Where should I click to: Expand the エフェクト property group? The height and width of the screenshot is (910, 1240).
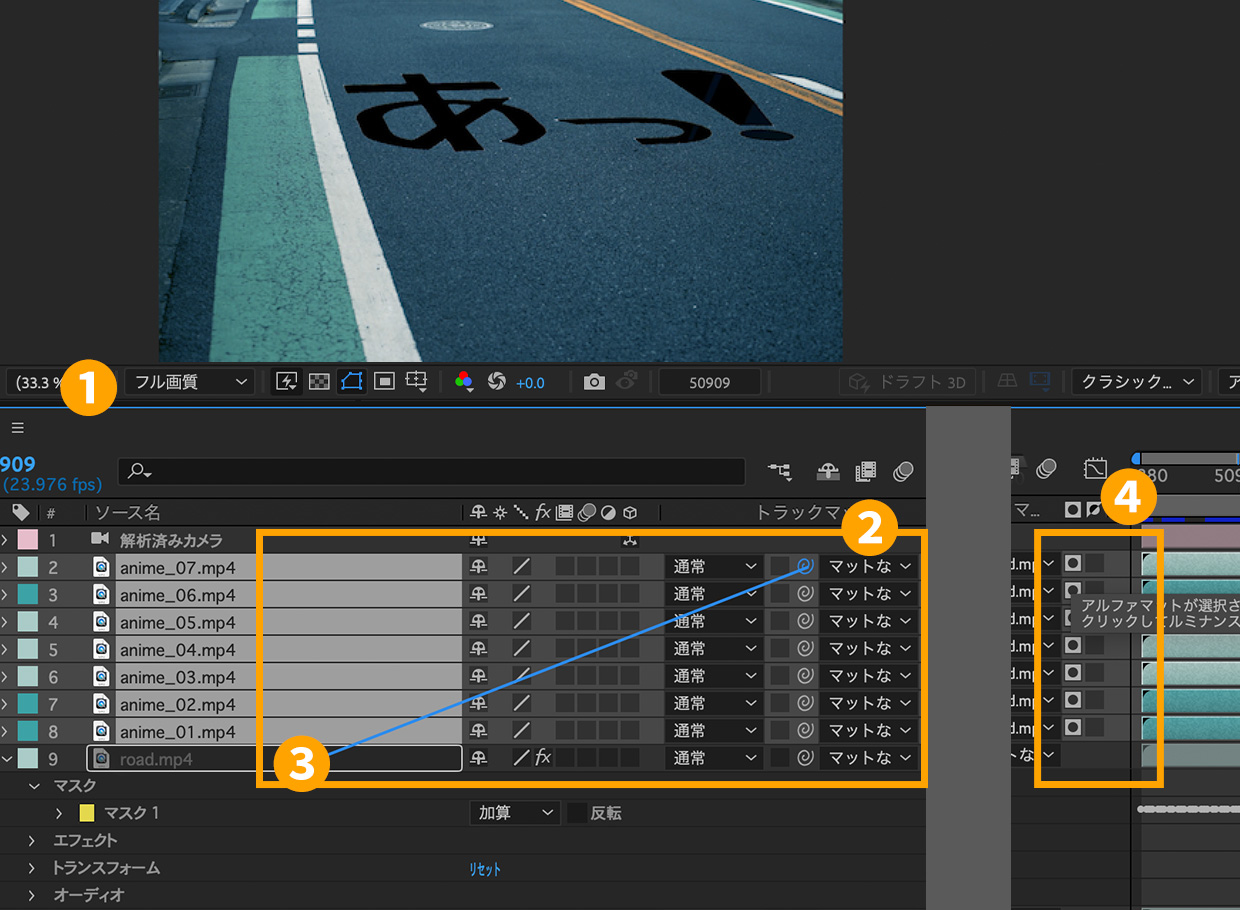point(31,841)
